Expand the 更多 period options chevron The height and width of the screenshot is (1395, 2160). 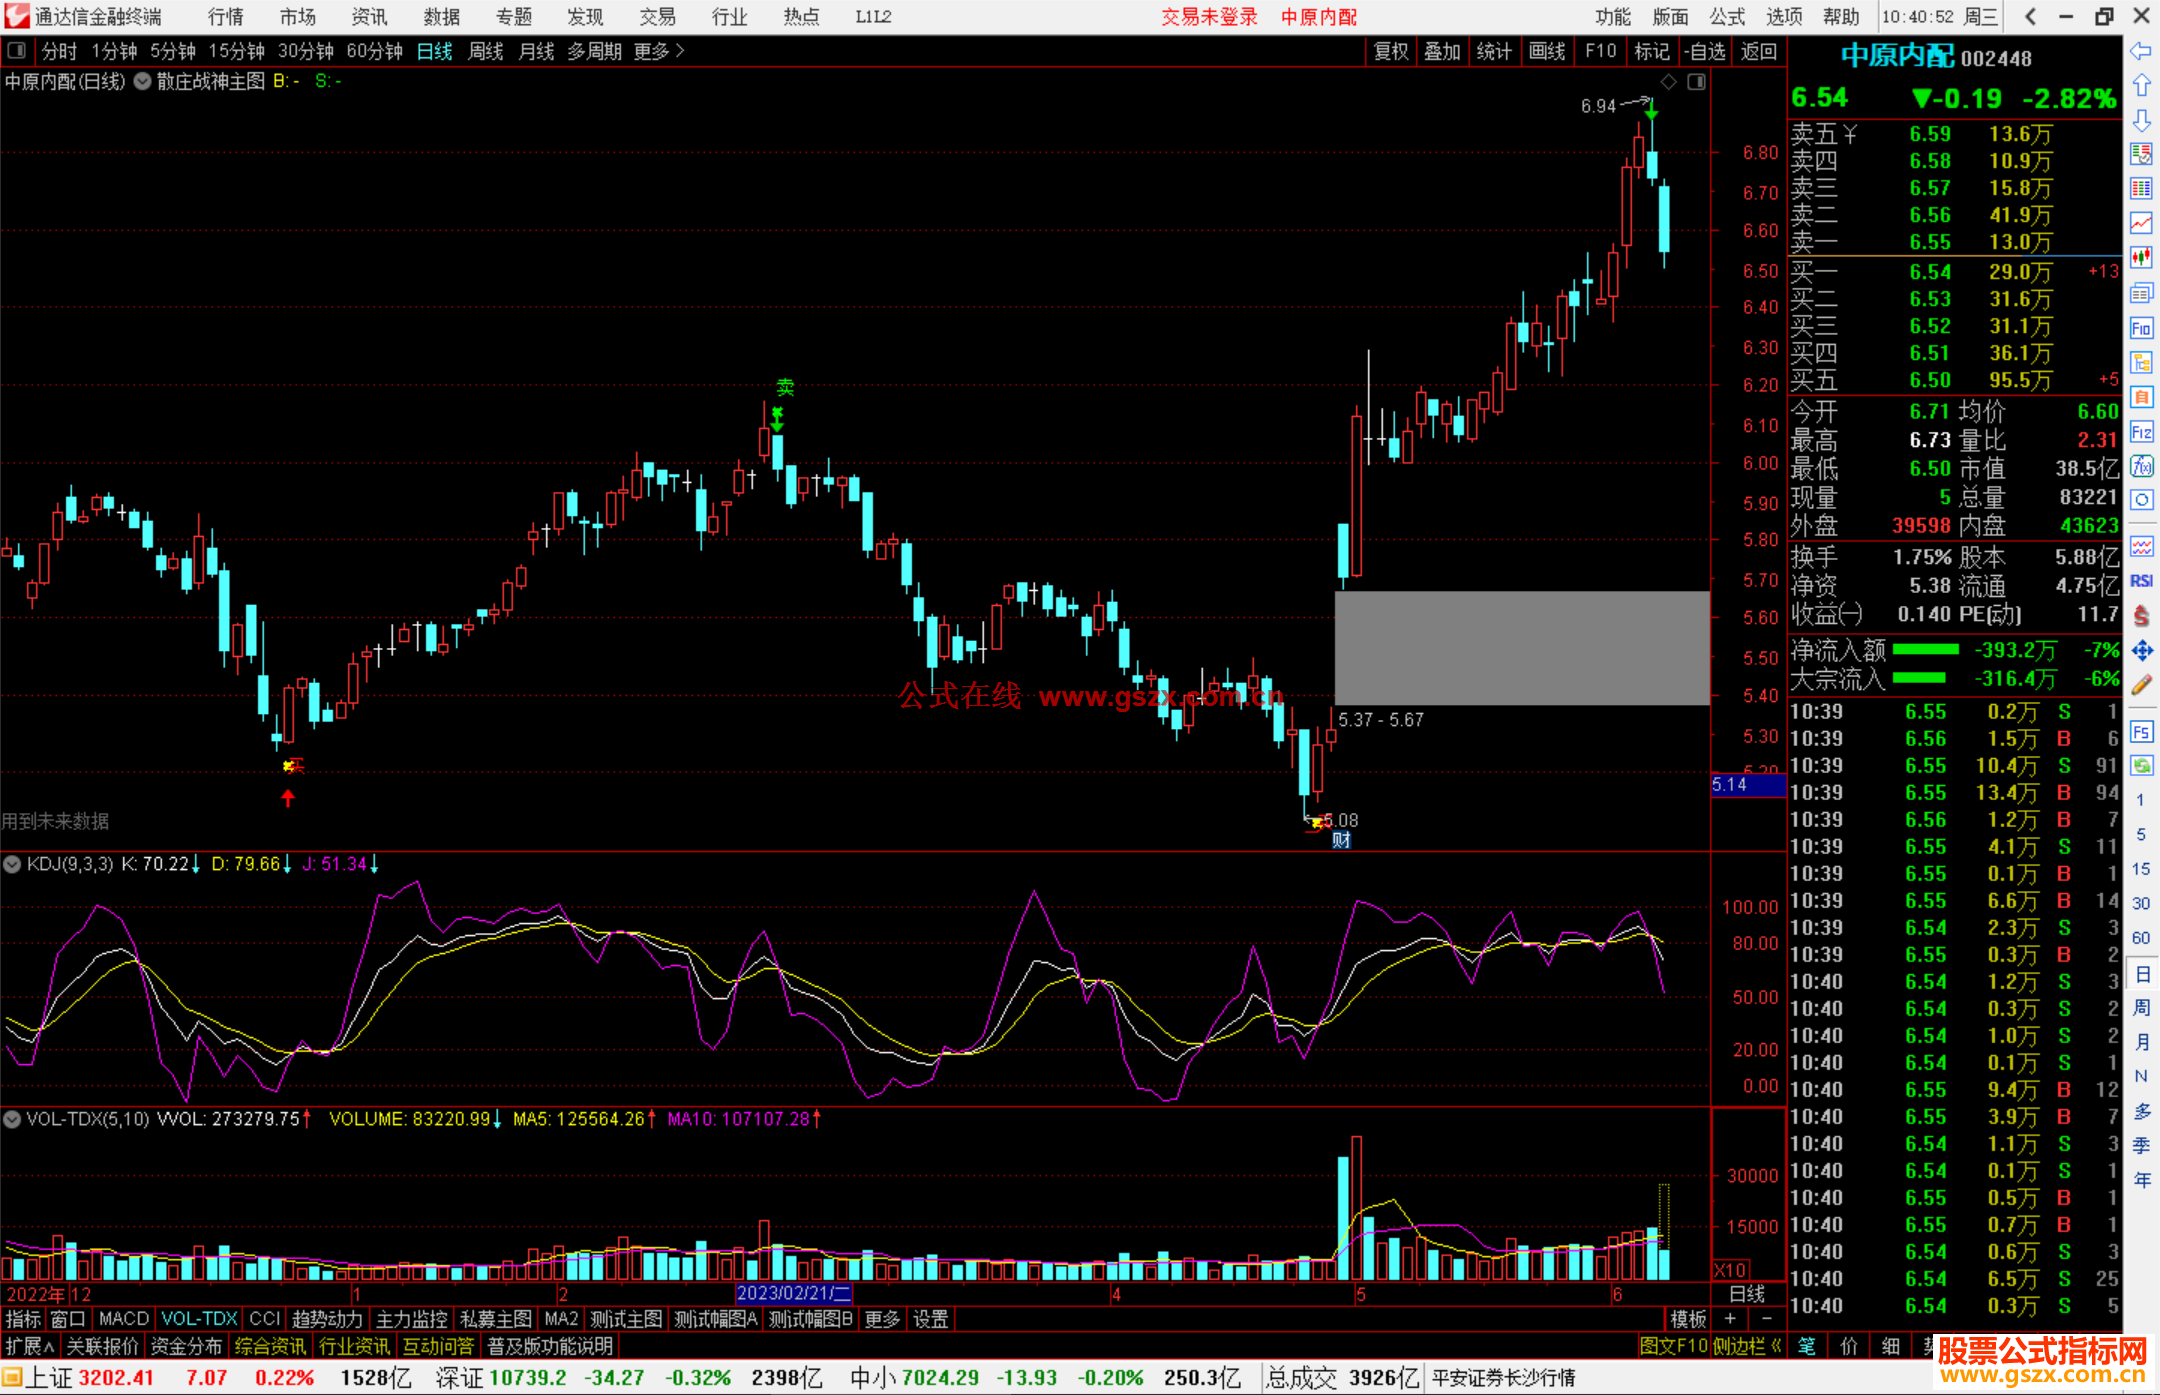(x=680, y=50)
